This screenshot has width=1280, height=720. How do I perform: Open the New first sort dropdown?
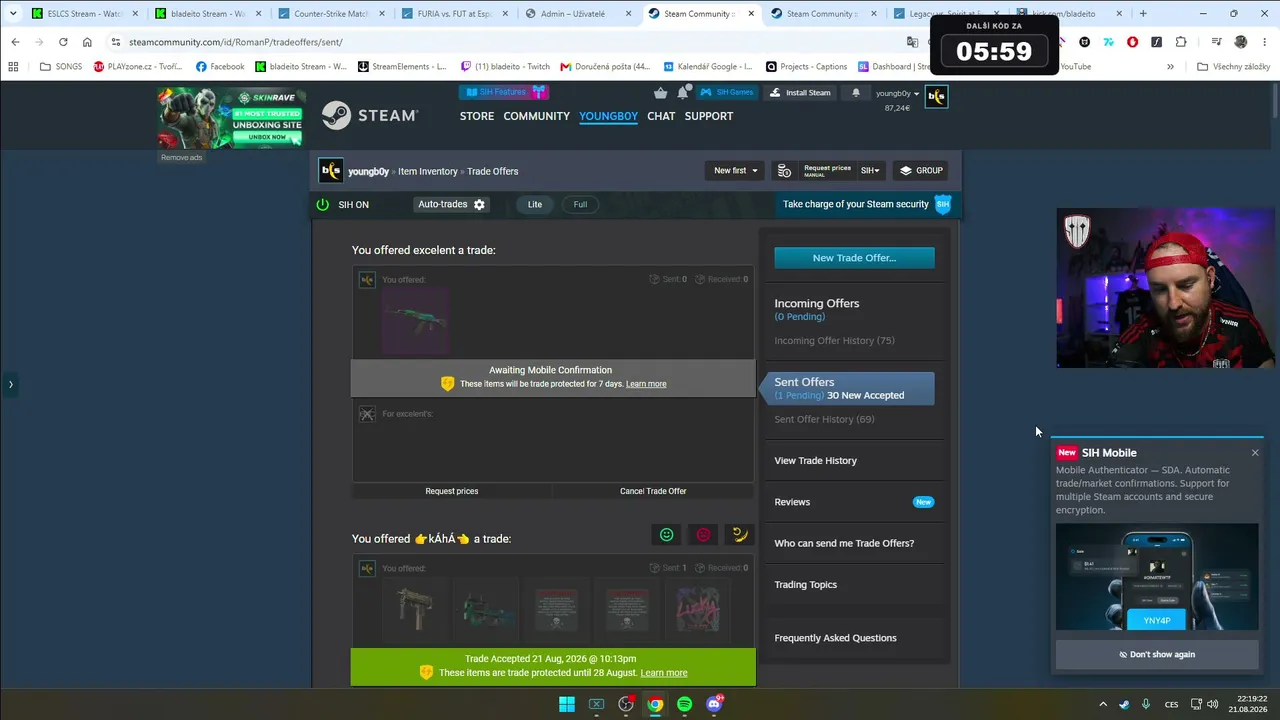click(735, 171)
